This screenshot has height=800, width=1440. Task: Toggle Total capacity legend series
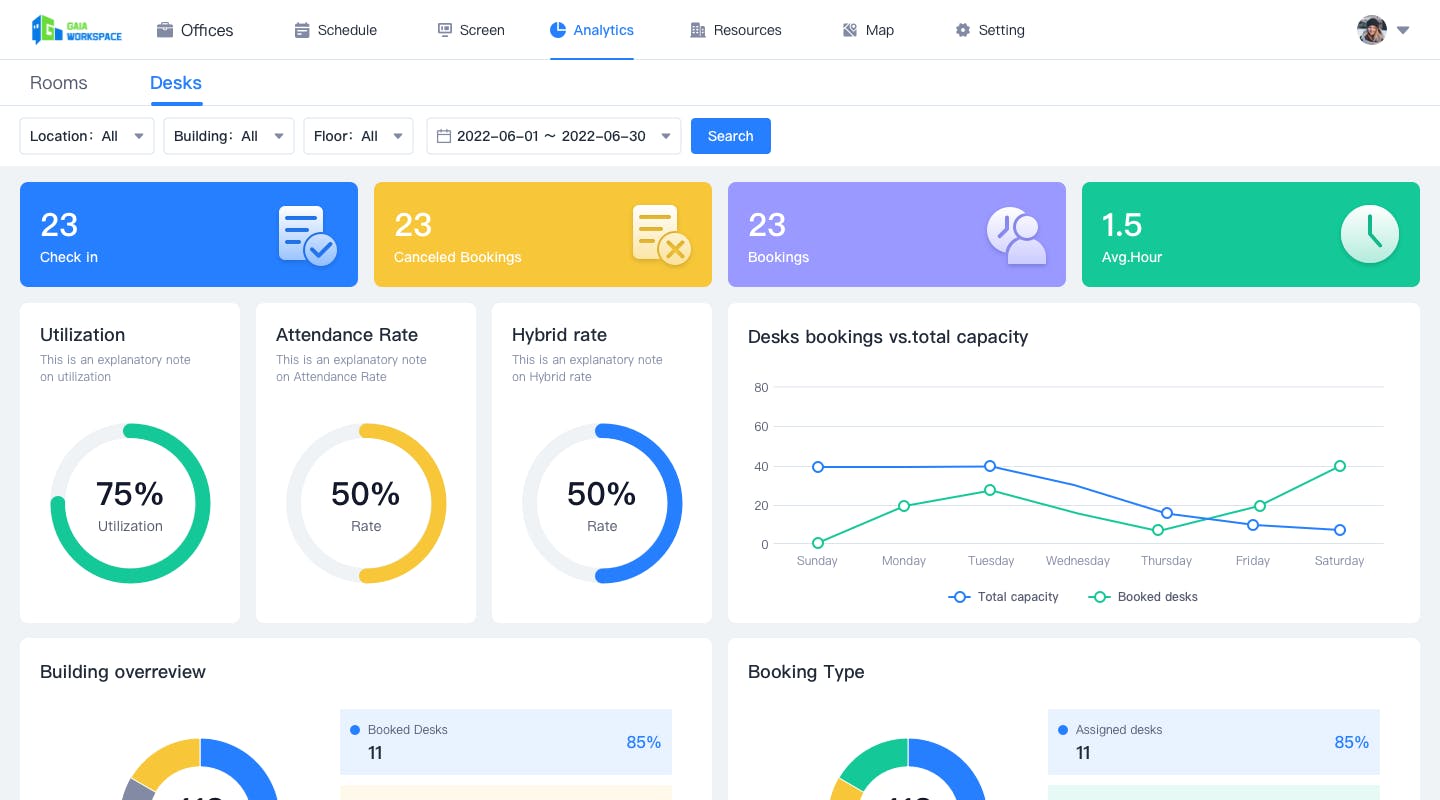(1004, 597)
